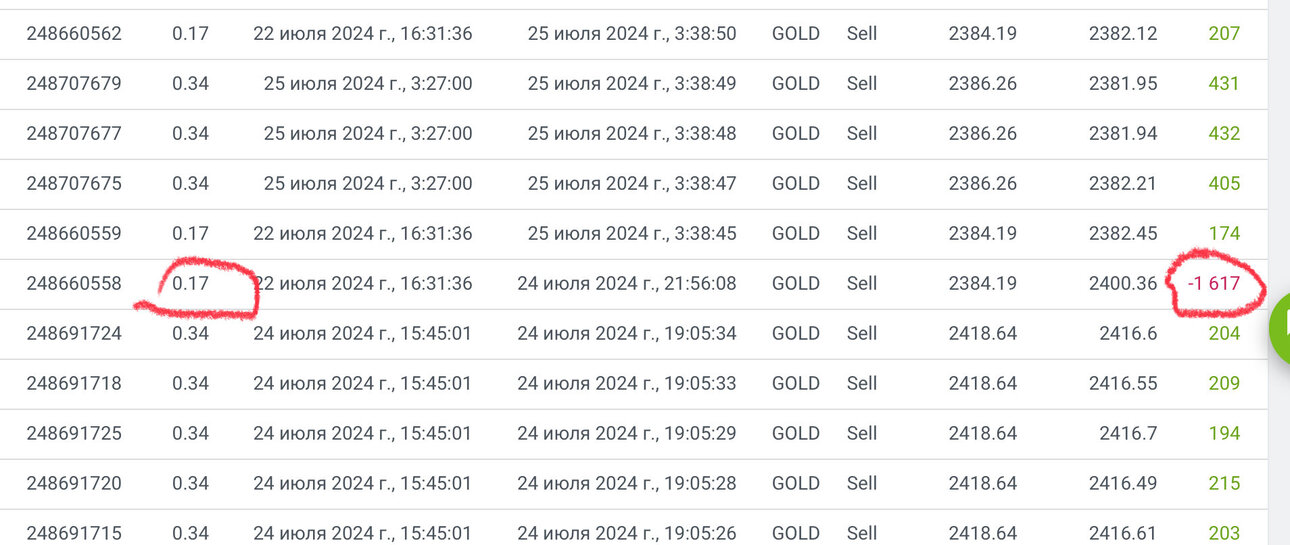Click profit value 194
Image resolution: width=1290 pixels, height=545 pixels.
1224,433
